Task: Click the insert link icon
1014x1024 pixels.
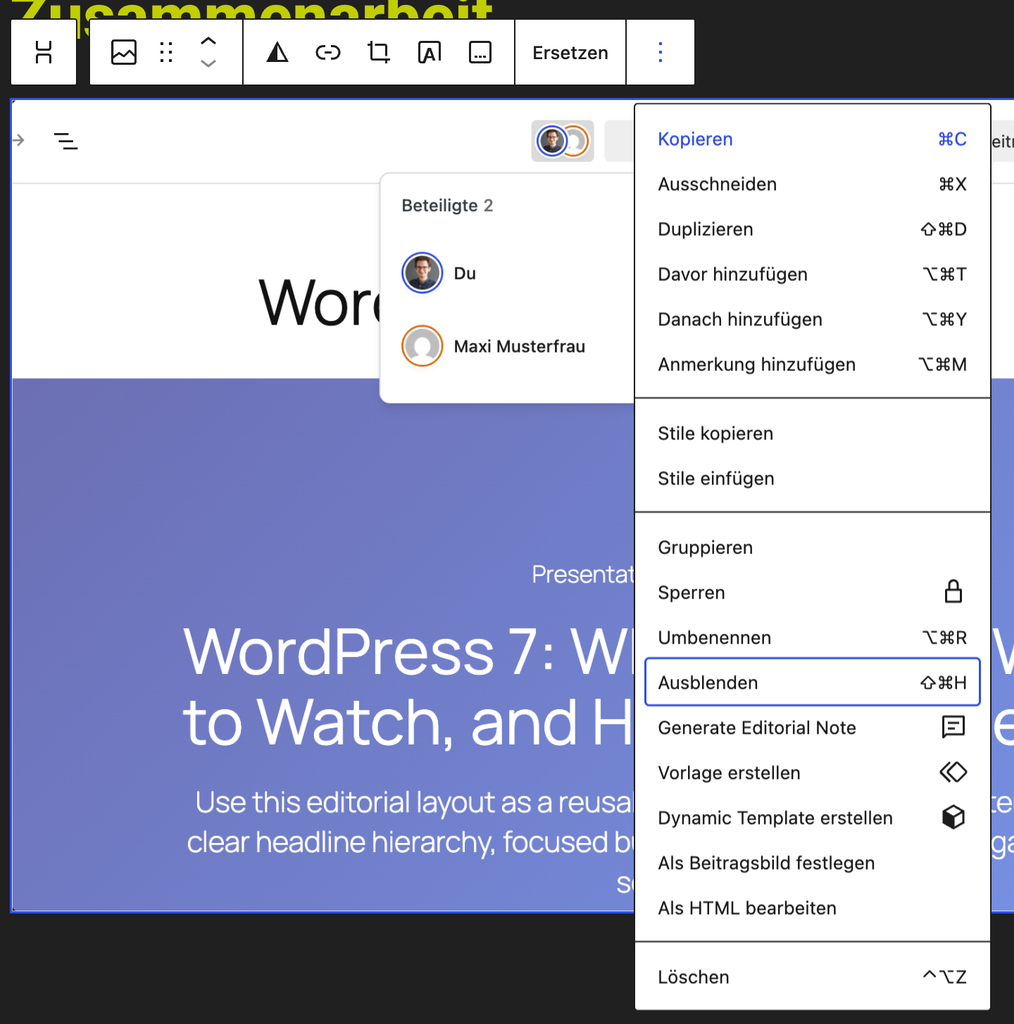Action: tap(328, 52)
